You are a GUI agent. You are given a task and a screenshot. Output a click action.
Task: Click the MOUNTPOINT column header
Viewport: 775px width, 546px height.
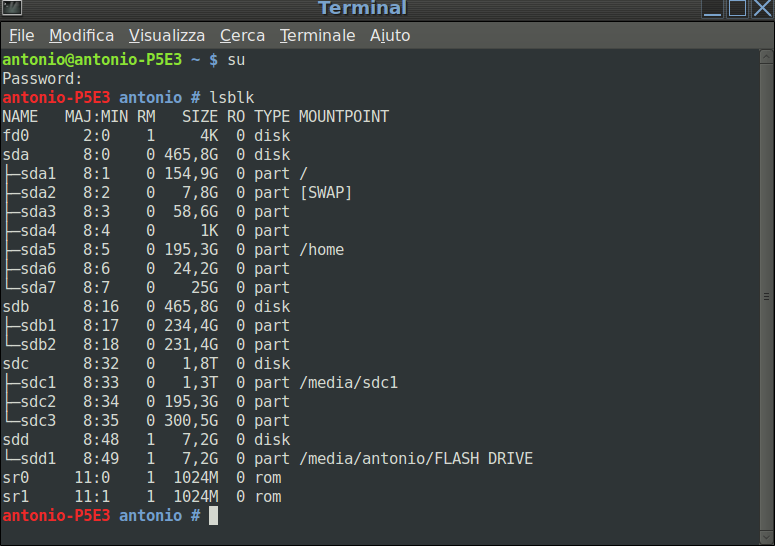[x=343, y=117]
